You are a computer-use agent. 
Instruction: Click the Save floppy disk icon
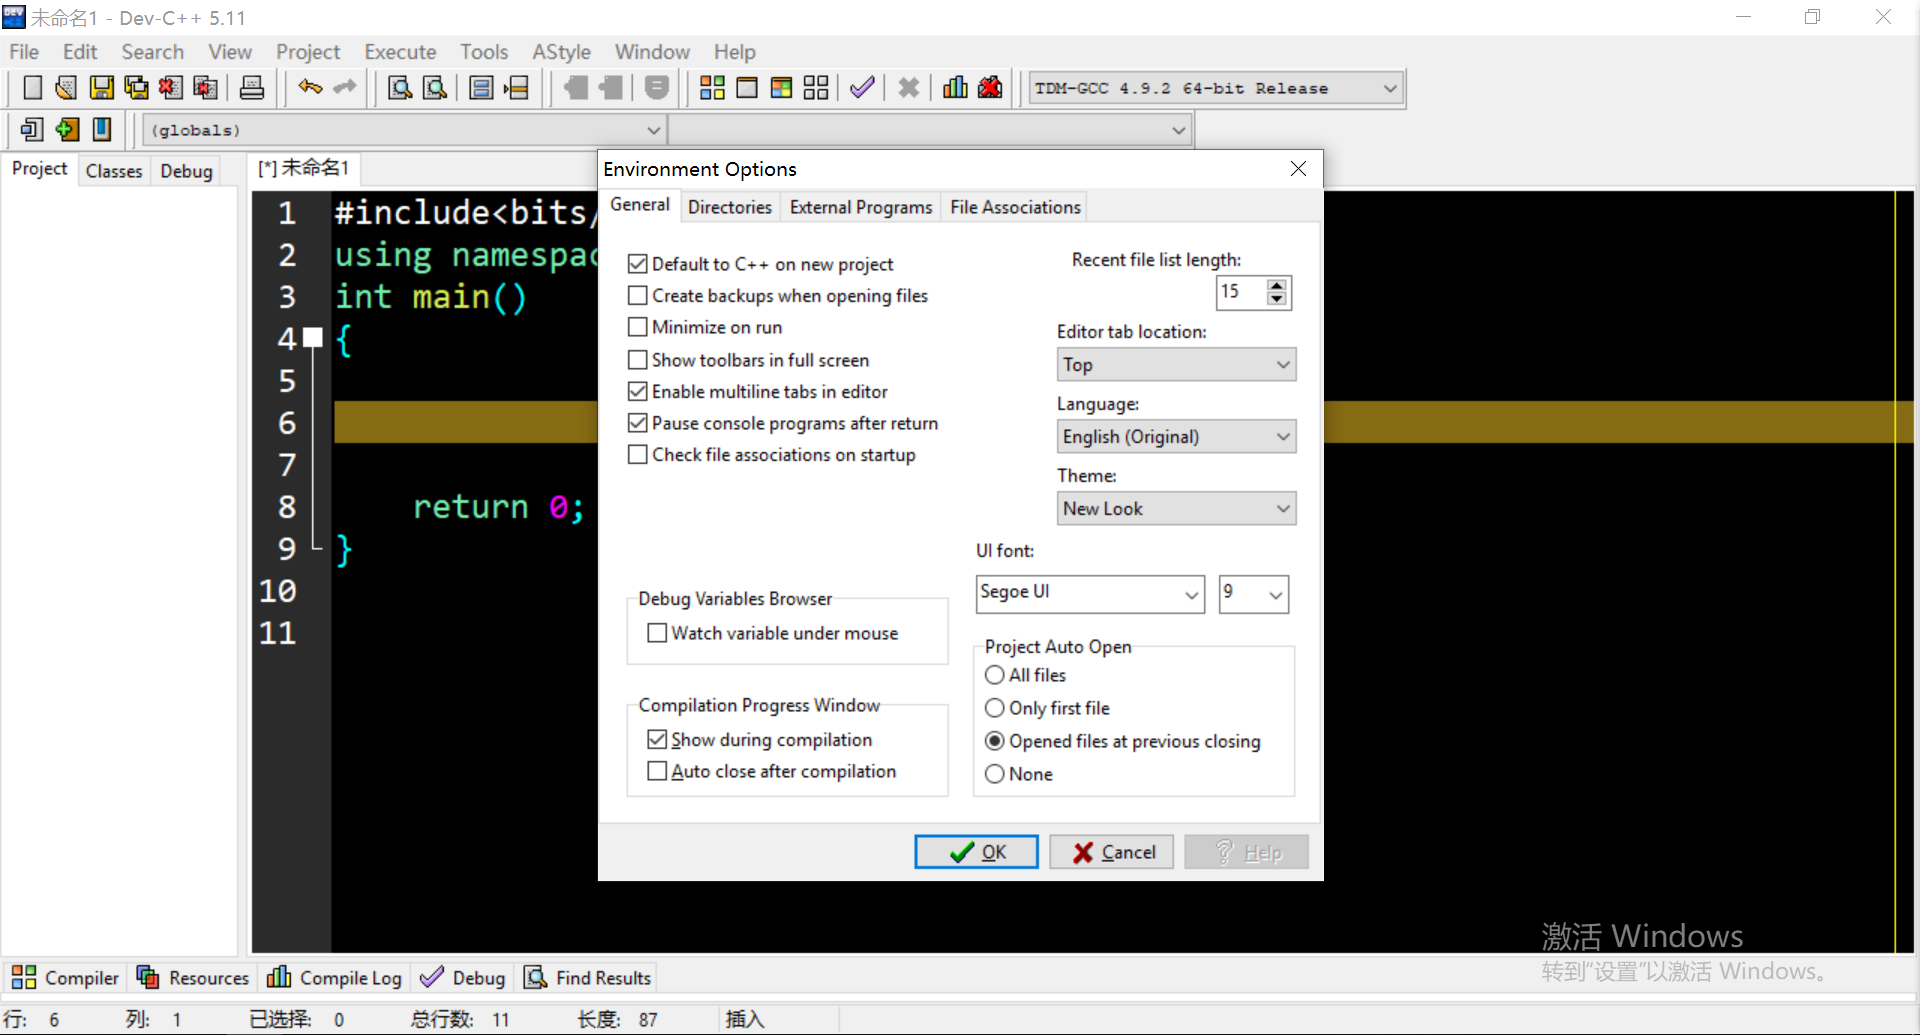(101, 88)
